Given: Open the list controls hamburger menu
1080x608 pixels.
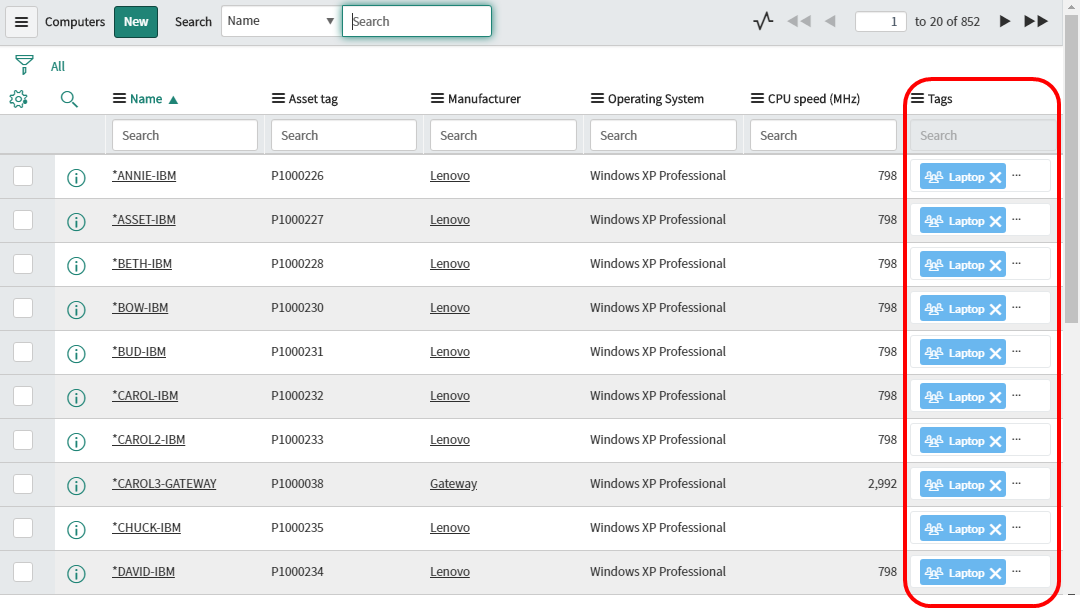Looking at the screenshot, I should click(x=21, y=21).
